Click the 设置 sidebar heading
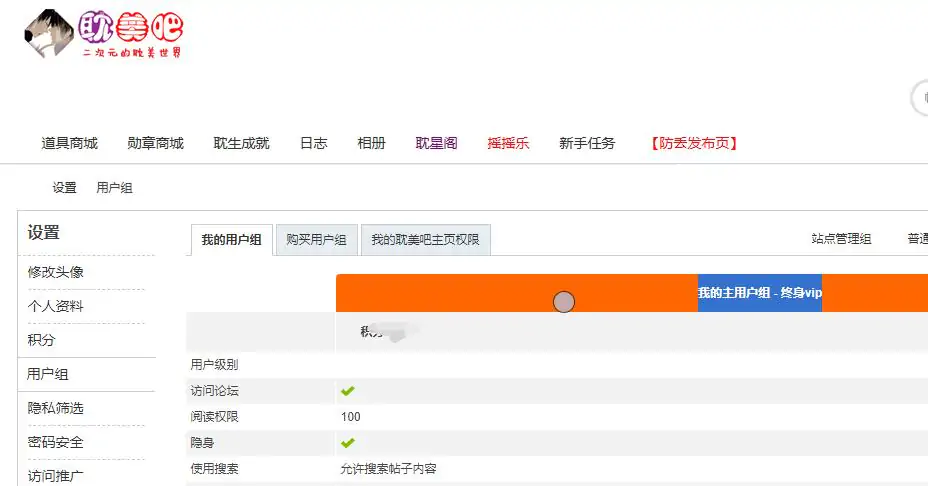 tap(44, 233)
